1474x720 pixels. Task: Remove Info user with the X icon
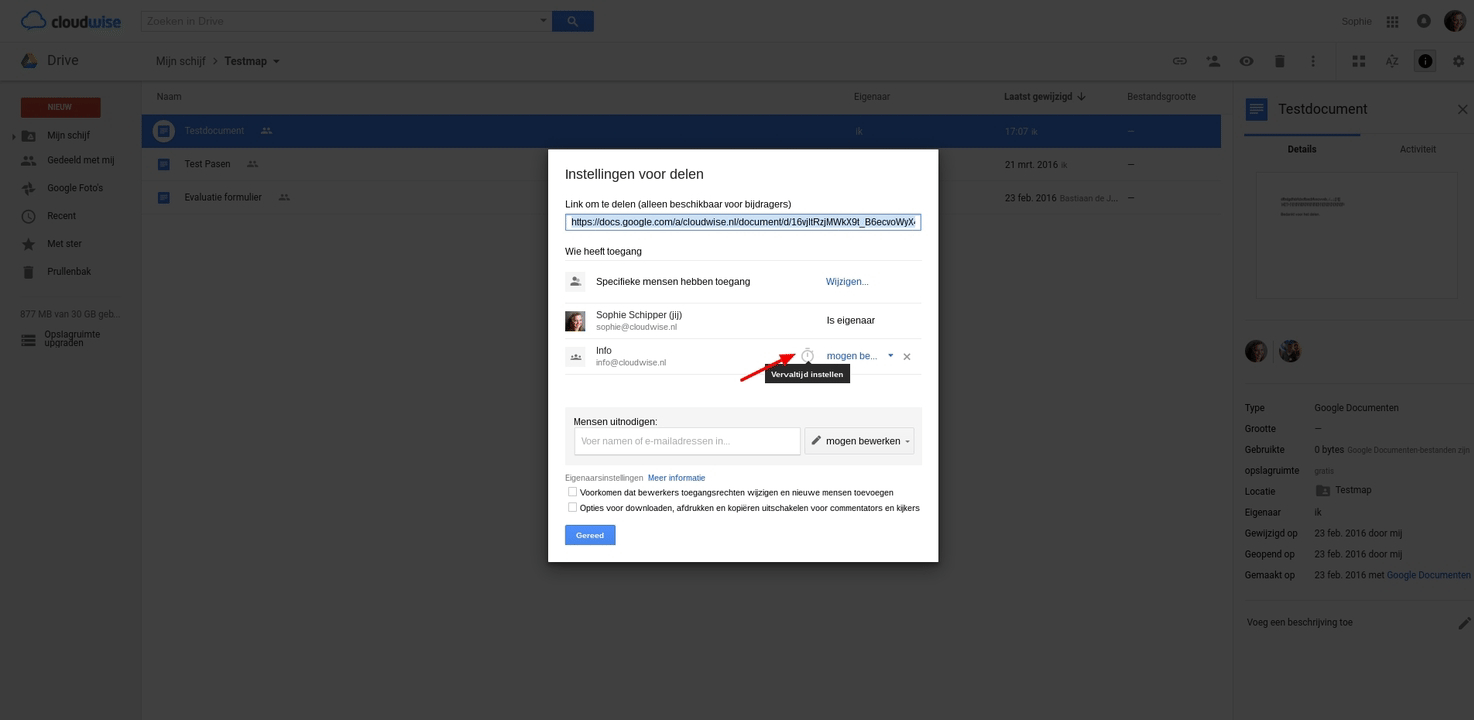point(907,357)
